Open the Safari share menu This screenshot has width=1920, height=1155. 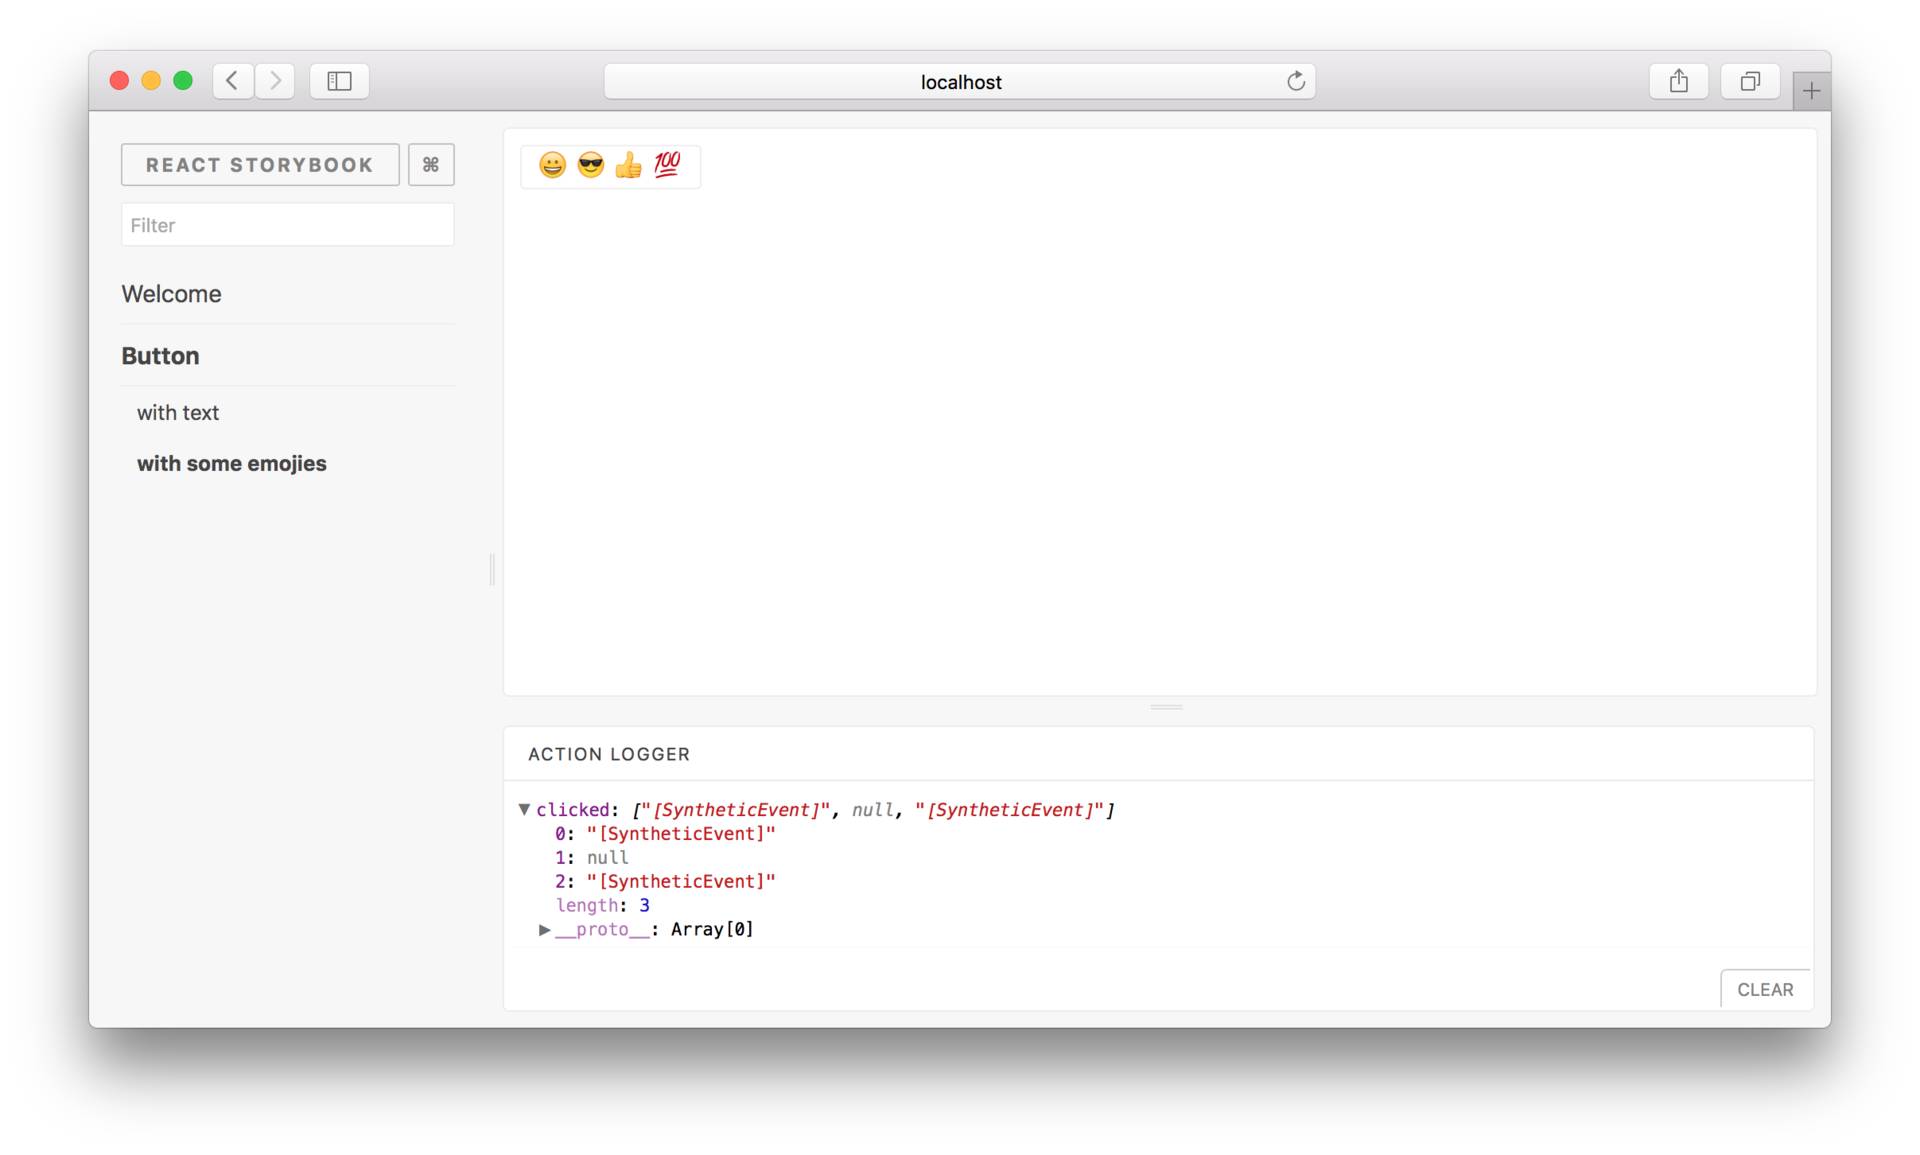[1679, 81]
